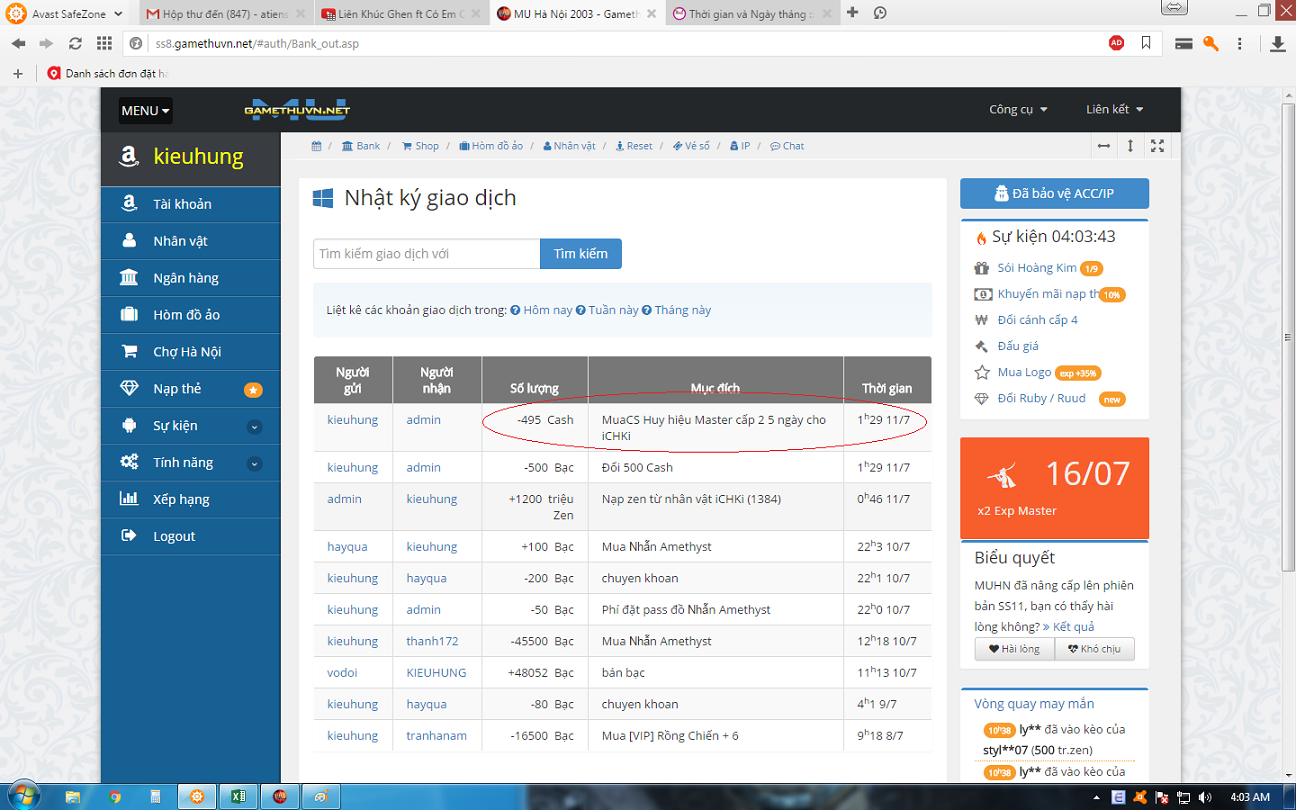Image resolution: width=1296 pixels, height=810 pixels.
Task: Go to Chợ Hà Nội marketplace
Action: pos(187,352)
